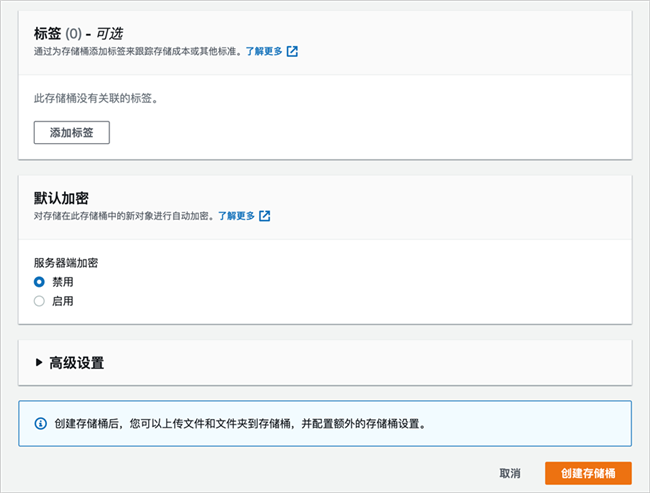The height and width of the screenshot is (493, 650).
Task: Click the 禁用 option label text
Action: (63, 282)
